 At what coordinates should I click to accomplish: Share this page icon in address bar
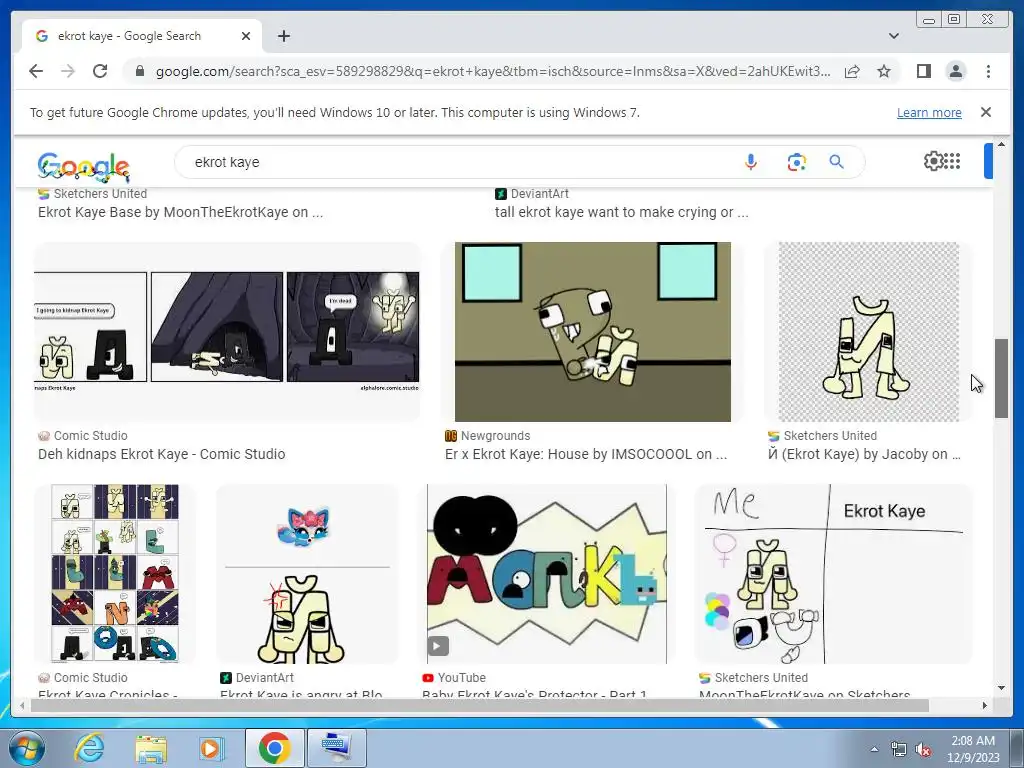coord(852,71)
